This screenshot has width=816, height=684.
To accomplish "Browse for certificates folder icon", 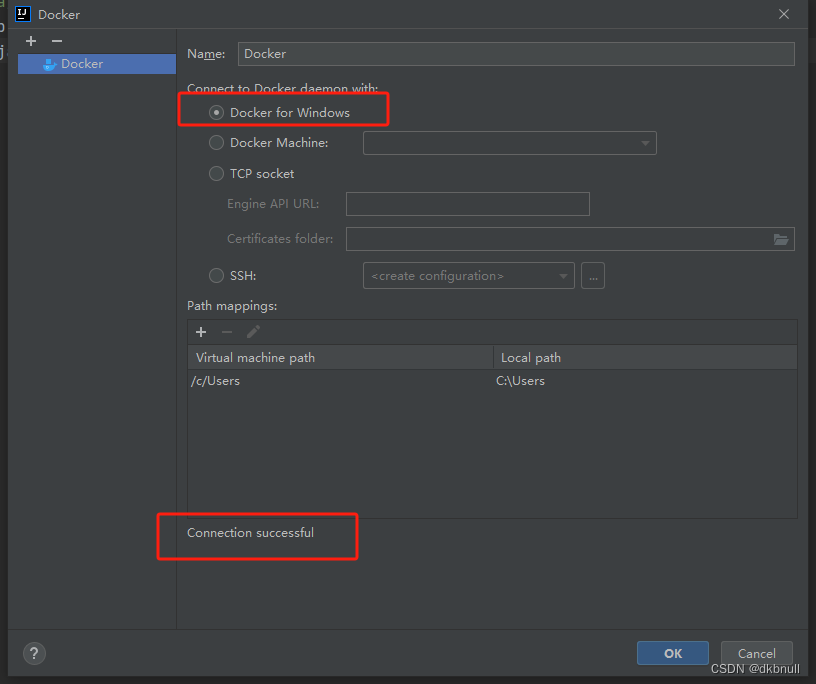I will click(x=781, y=239).
